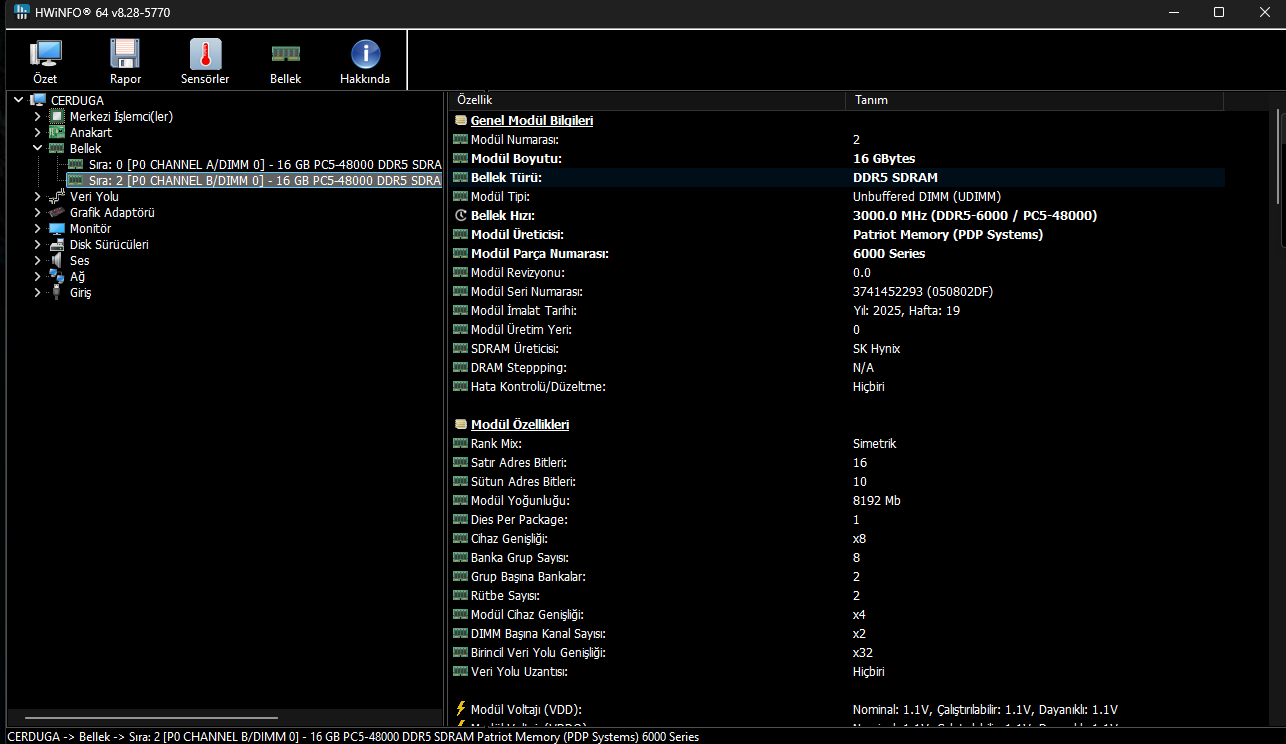1286x744 pixels.
Task: Select the x32 primary bus width value
Action: click(863, 652)
